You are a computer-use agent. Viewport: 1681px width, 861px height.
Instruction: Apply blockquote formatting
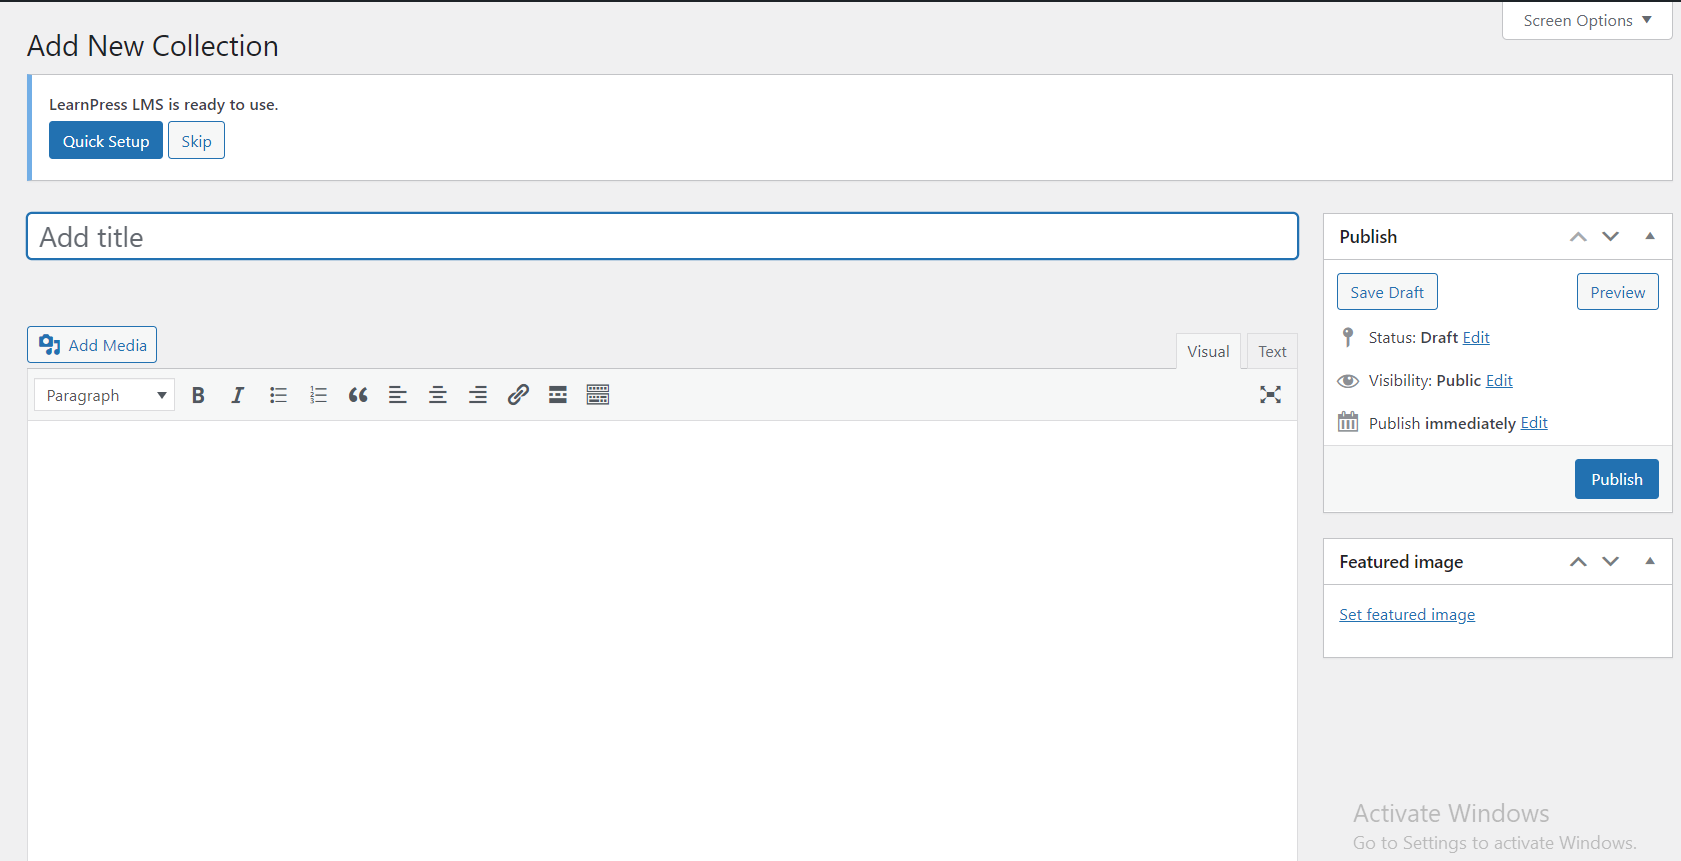click(358, 395)
